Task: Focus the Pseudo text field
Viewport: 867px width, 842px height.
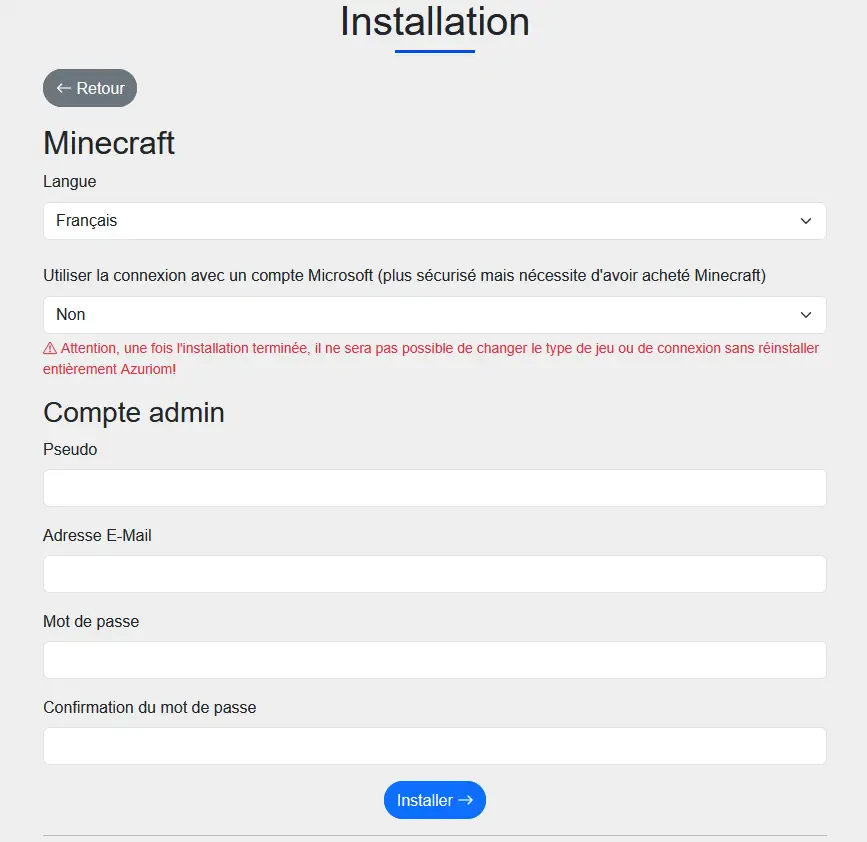Action: click(x=434, y=488)
